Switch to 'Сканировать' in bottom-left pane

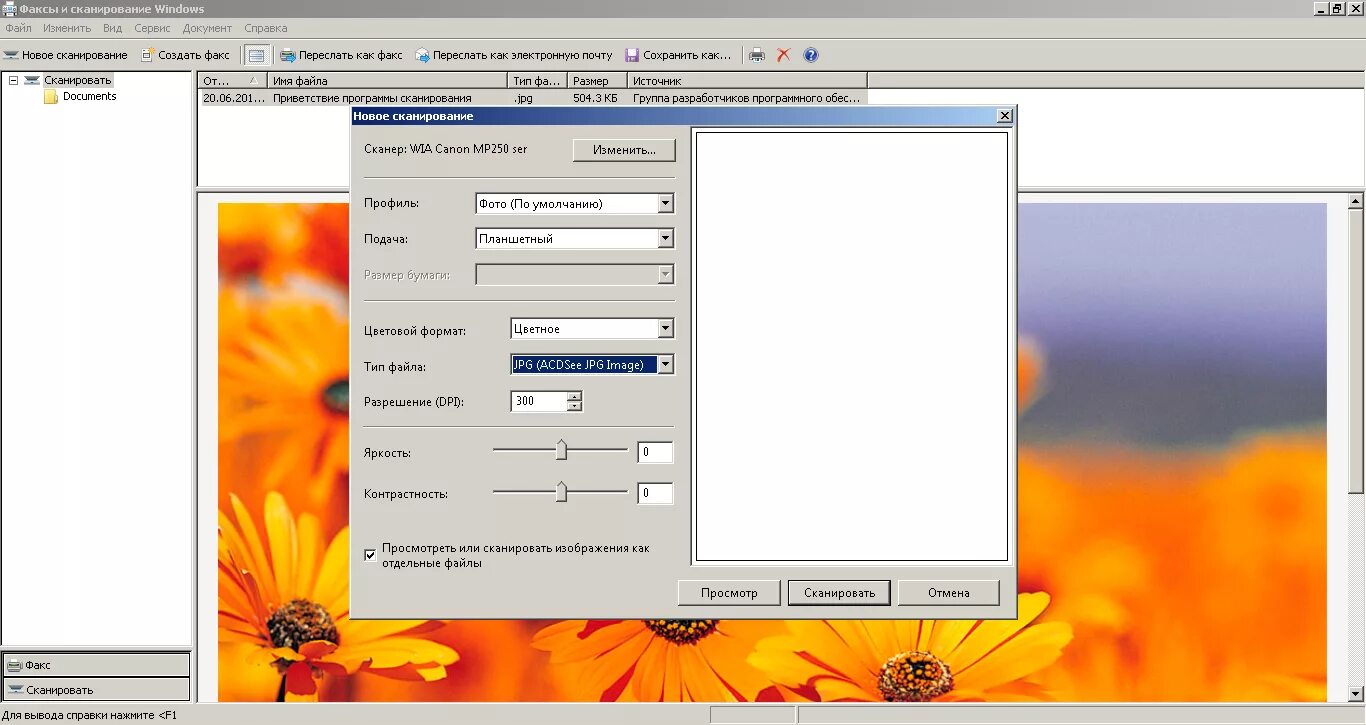(96, 690)
